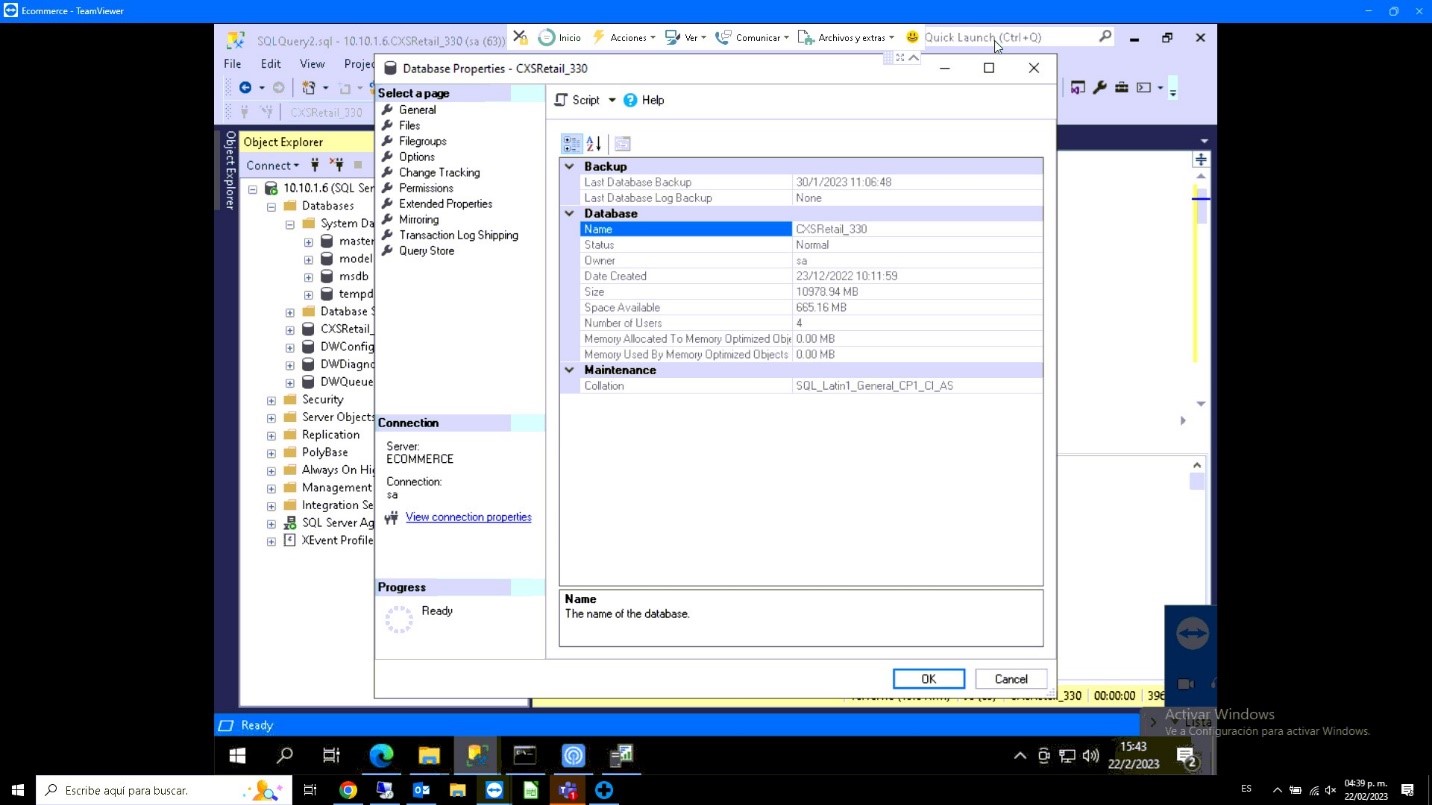Select the PolyBase folder in the tree

[x=325, y=453]
